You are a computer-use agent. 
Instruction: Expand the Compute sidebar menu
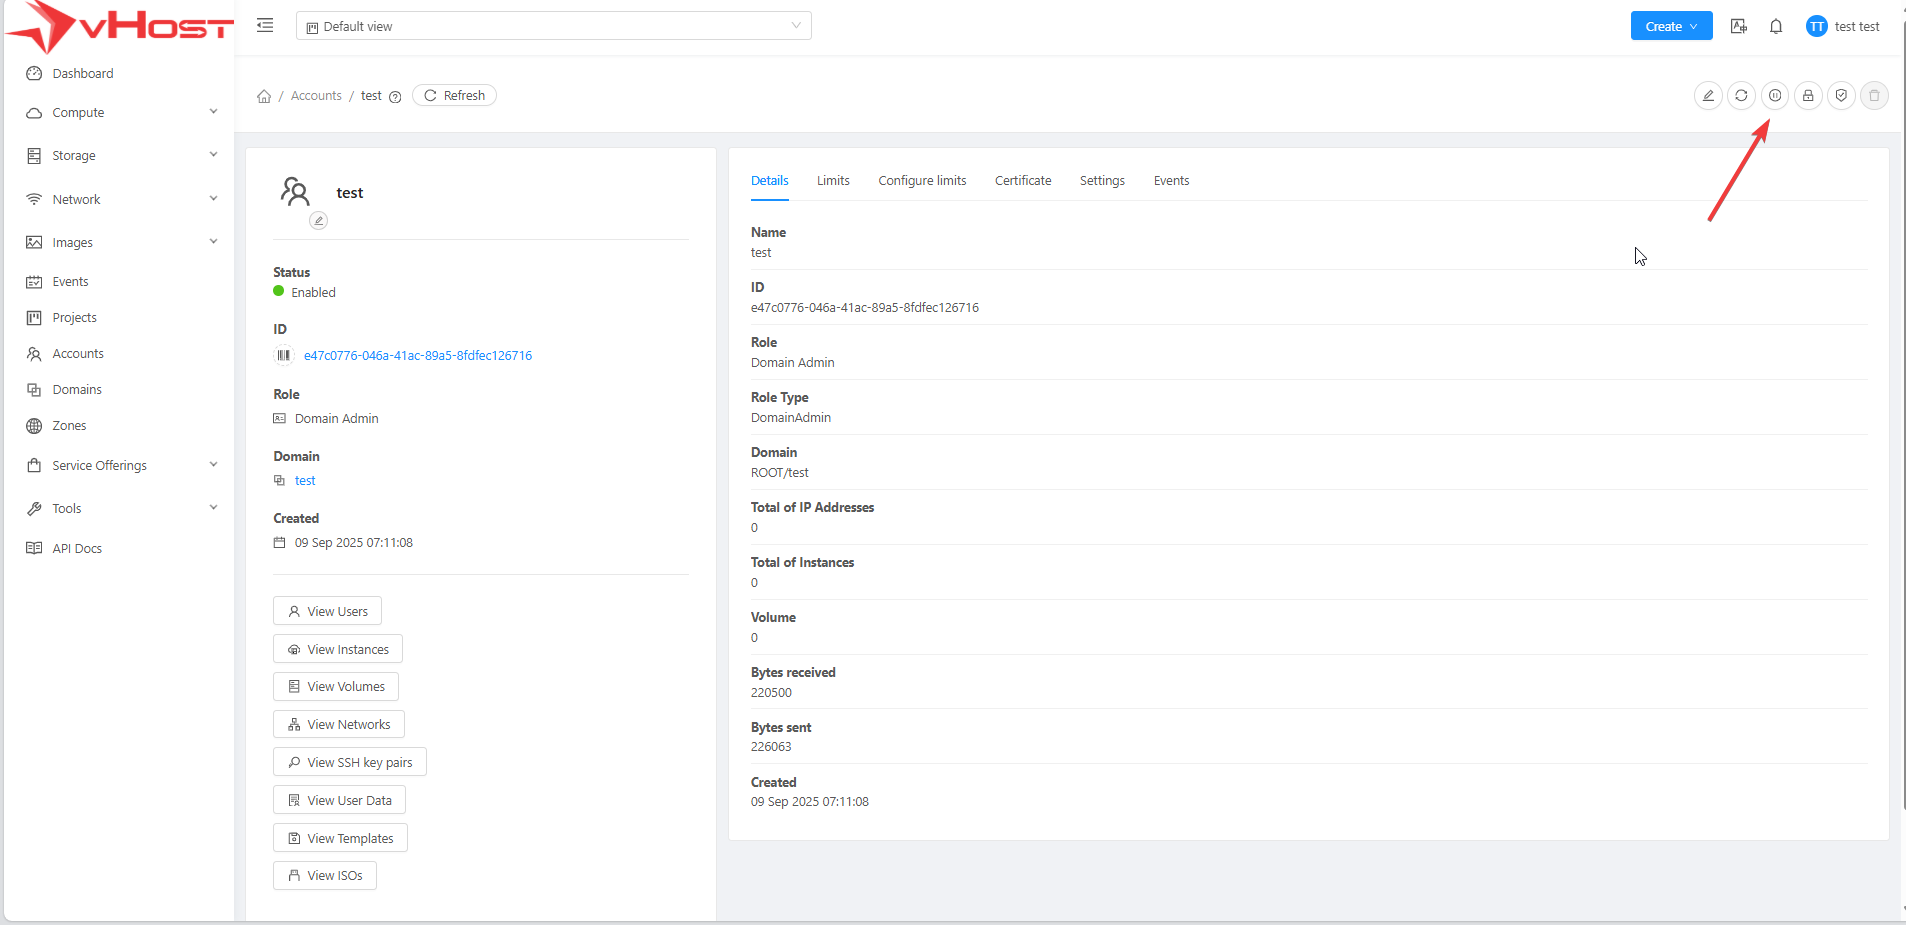120,113
